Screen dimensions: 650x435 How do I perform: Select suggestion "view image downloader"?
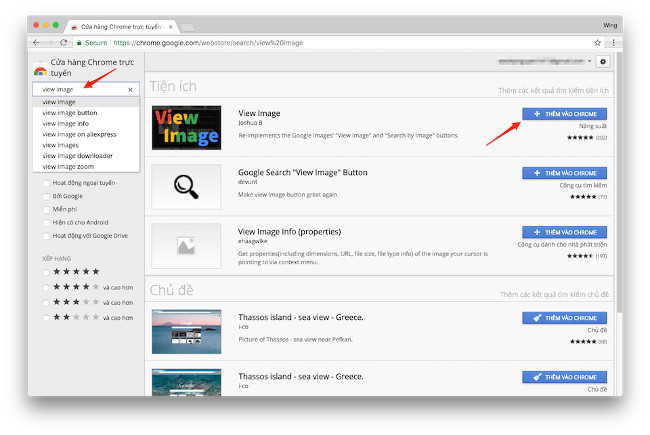click(86, 156)
